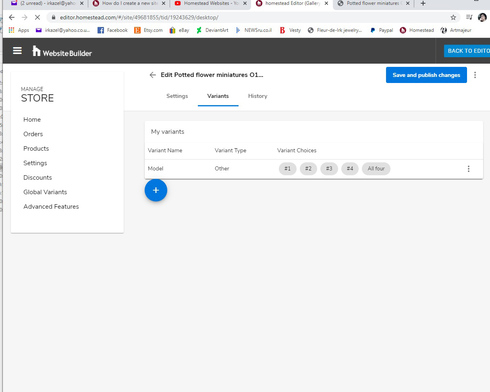Open the Vesty bookmark
The height and width of the screenshot is (392, 490).
(290, 30)
